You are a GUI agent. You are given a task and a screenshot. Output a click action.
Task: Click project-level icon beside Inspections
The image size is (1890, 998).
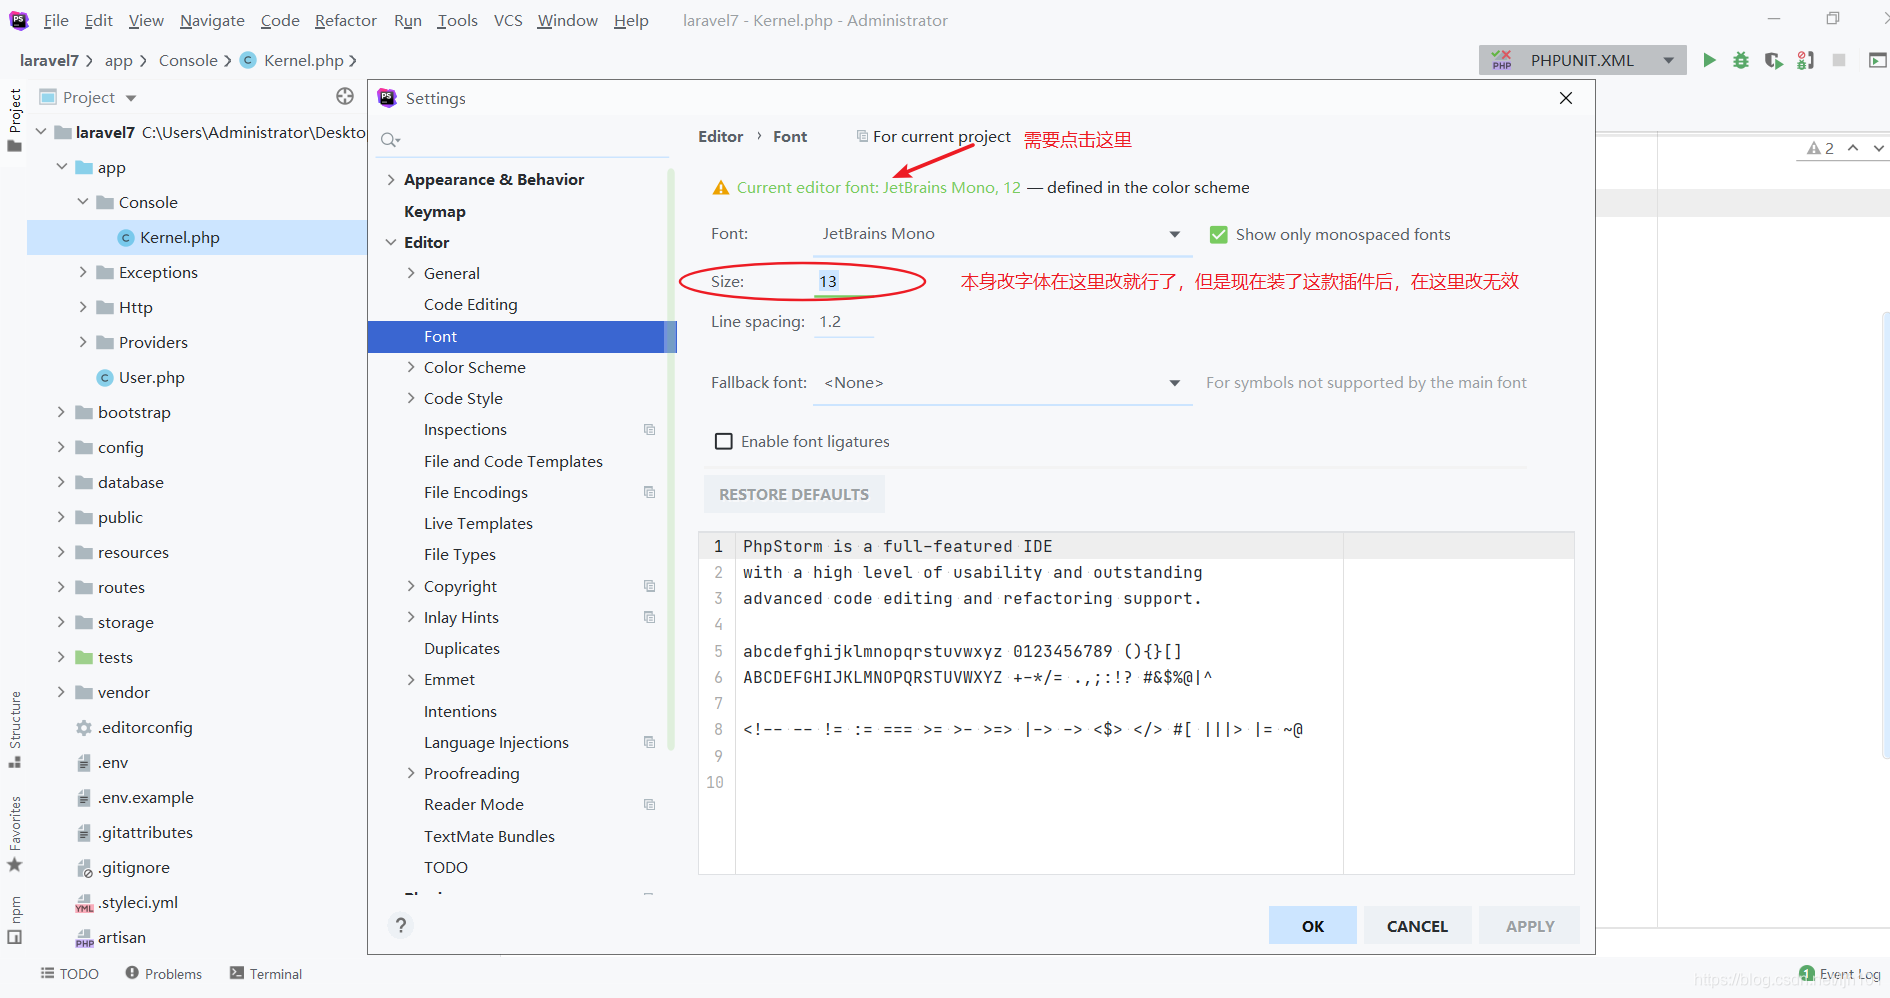pyautogui.click(x=649, y=430)
